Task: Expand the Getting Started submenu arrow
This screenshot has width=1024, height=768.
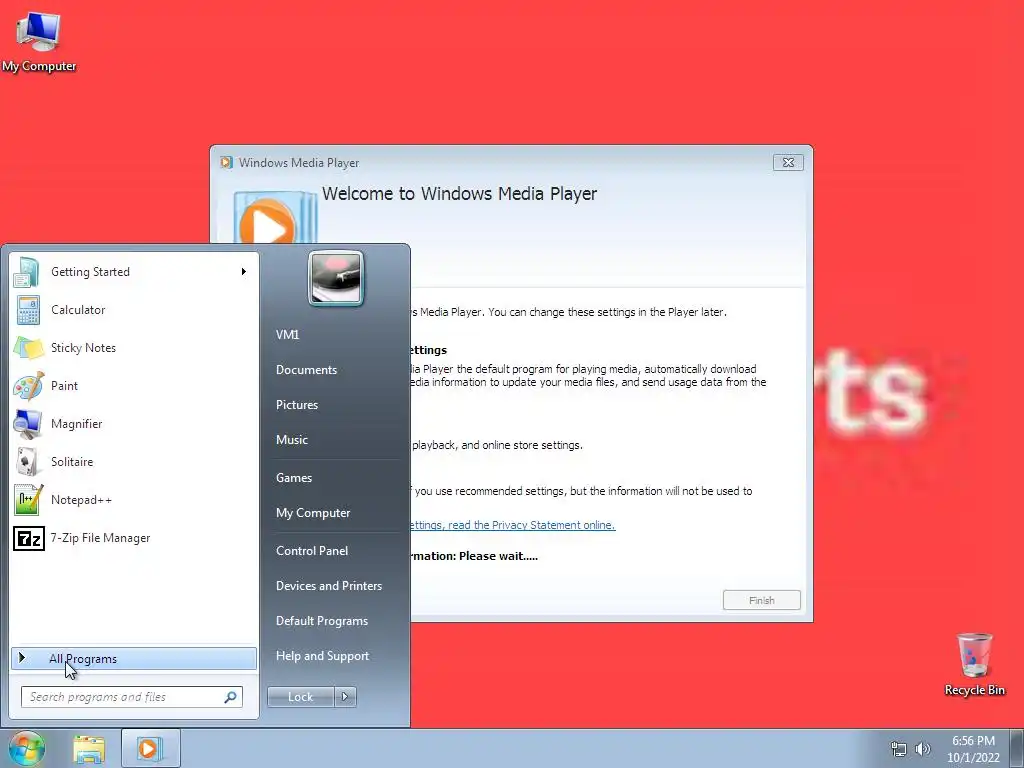Action: pyautogui.click(x=244, y=272)
